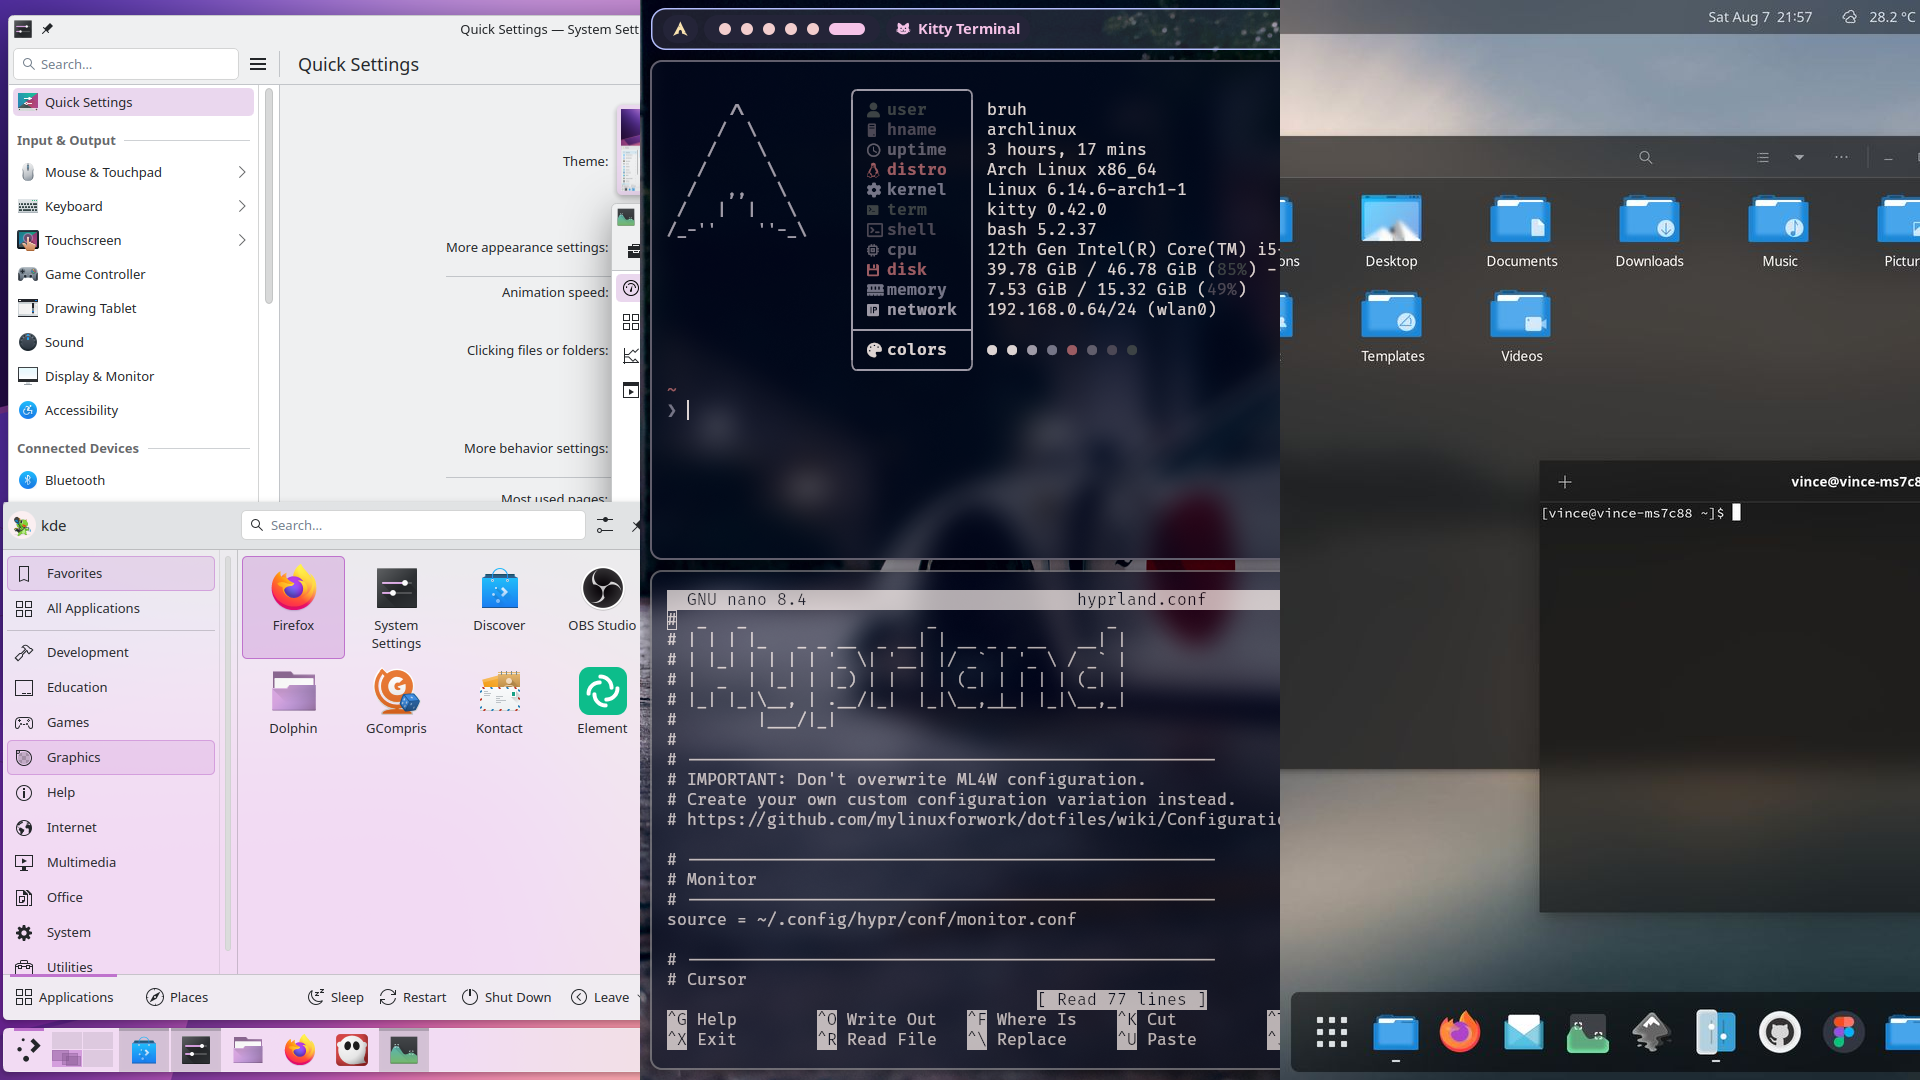Open the Videos folder in the file manager
Screen dimensions: 1920x1080
point(1521,326)
